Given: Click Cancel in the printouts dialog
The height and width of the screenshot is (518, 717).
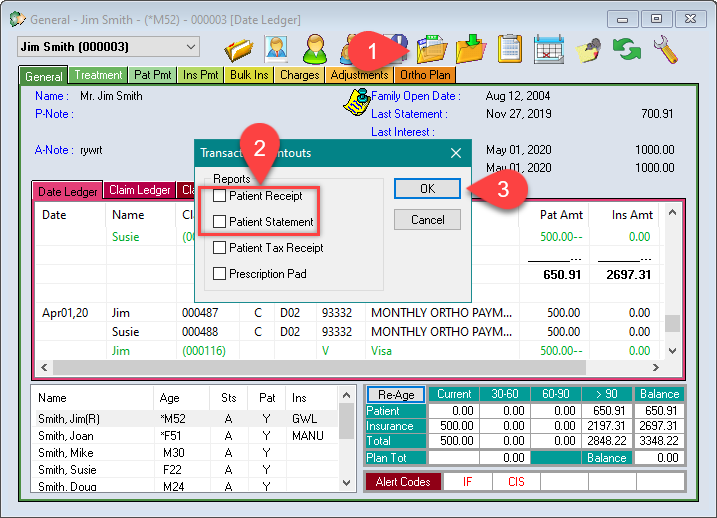Looking at the screenshot, I should click(x=428, y=220).
